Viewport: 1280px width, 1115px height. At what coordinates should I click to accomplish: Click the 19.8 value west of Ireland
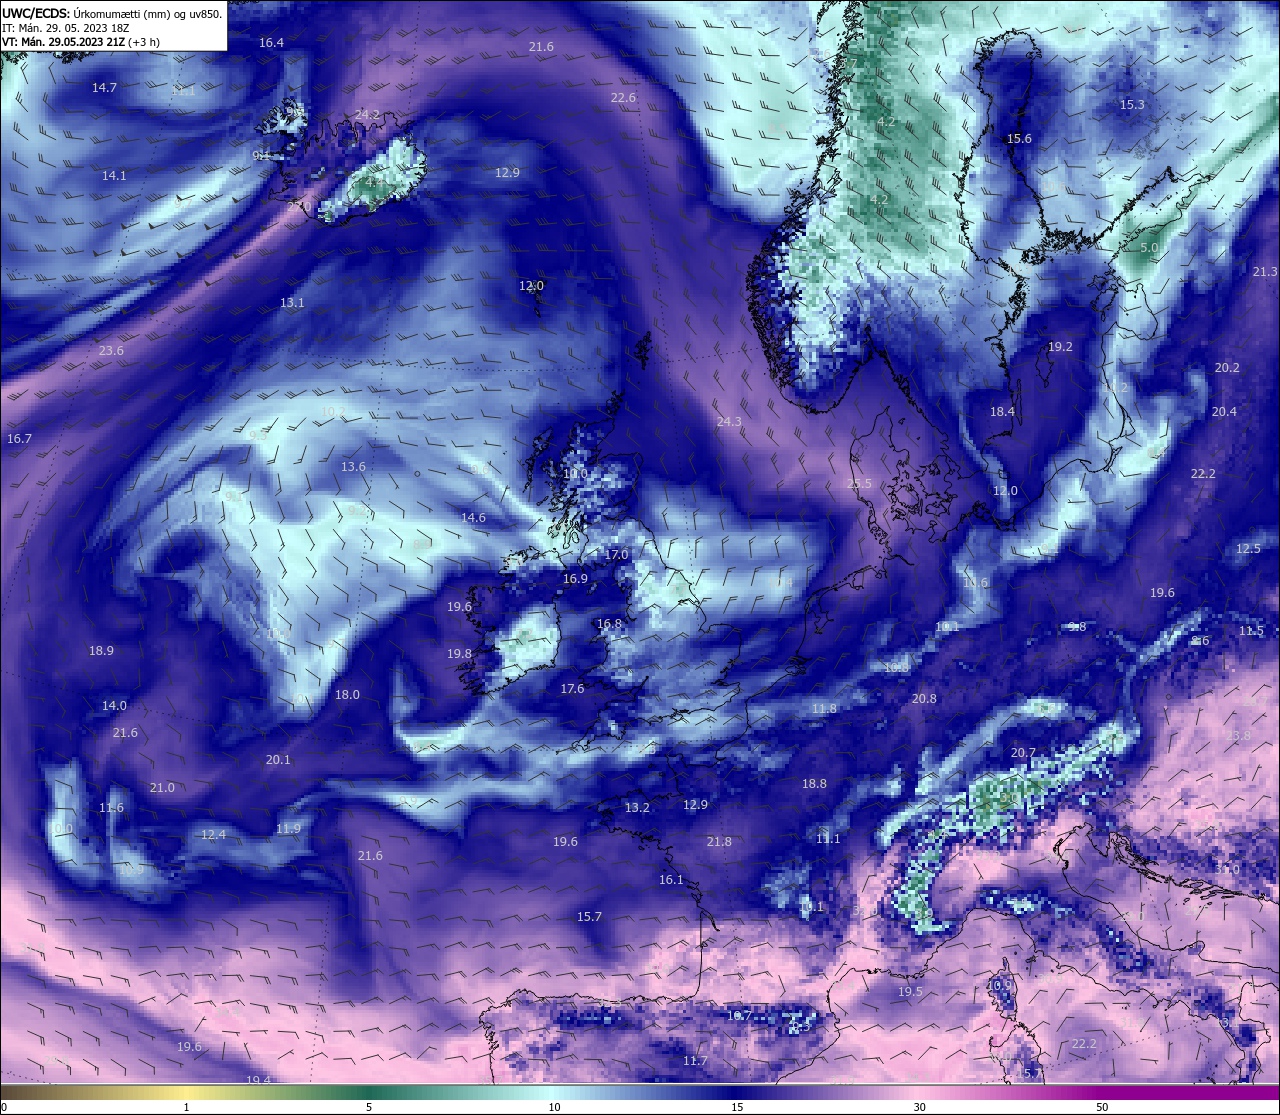point(459,654)
